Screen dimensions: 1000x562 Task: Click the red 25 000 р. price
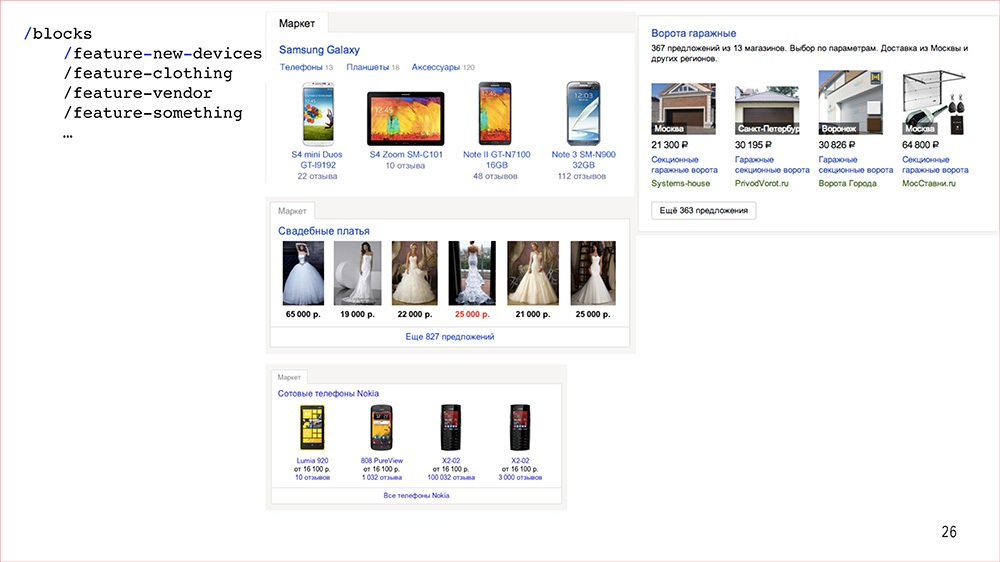tap(472, 314)
